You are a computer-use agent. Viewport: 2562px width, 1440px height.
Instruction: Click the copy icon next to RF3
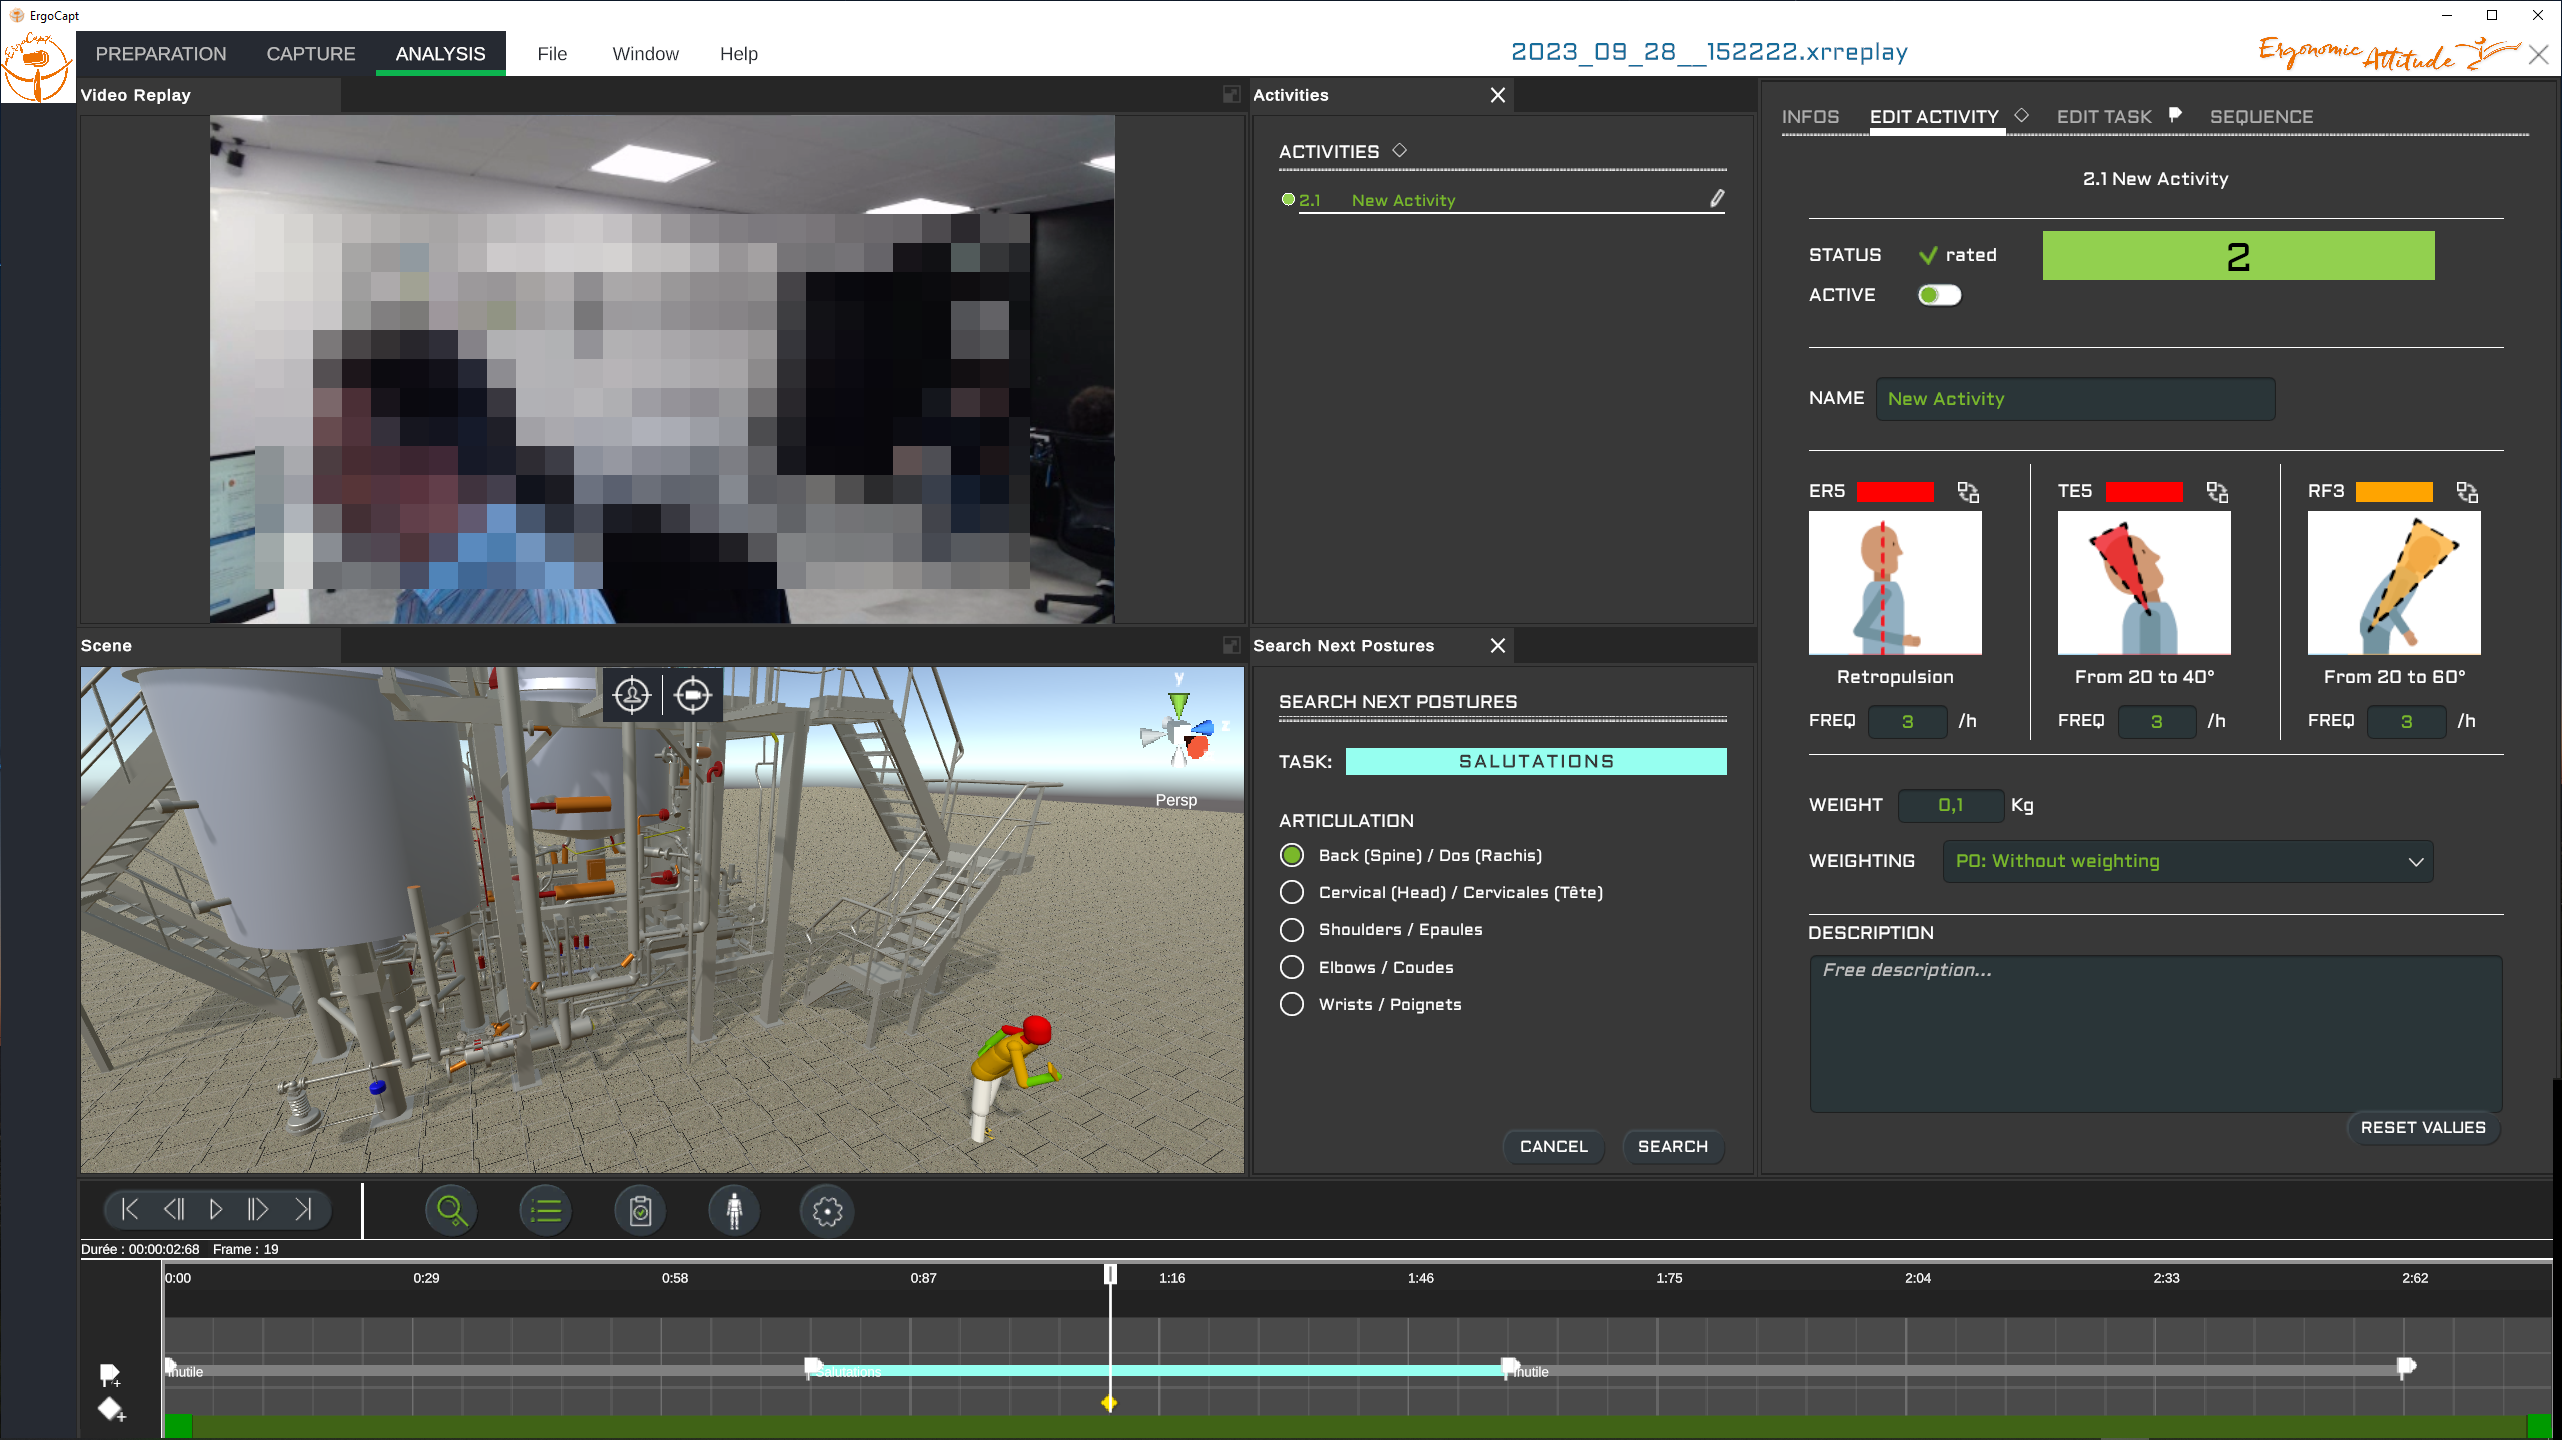[x=2467, y=492]
